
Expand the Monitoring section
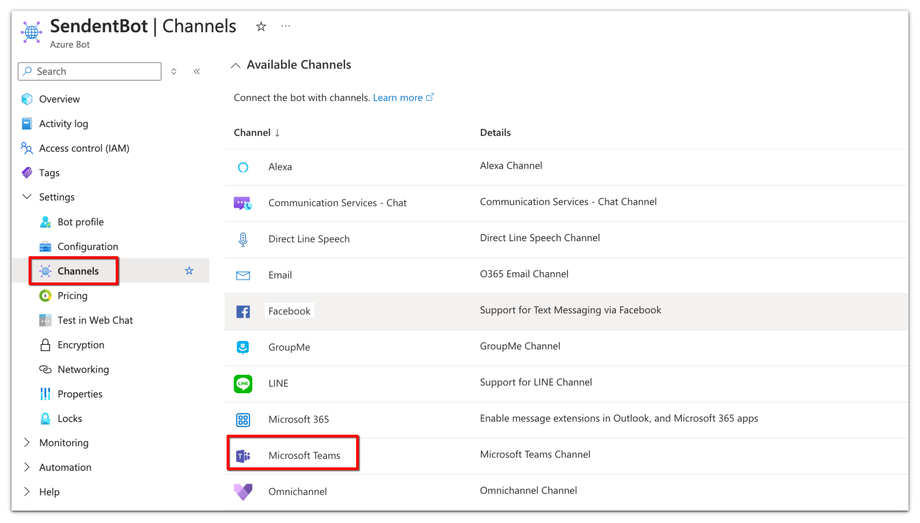[x=27, y=443]
